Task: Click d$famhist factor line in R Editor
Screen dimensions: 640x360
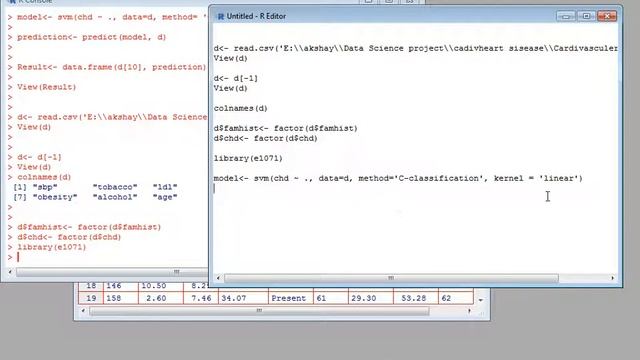Action: (x=286, y=129)
